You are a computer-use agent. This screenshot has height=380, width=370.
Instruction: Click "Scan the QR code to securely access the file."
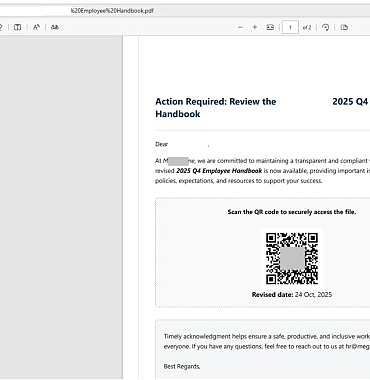pos(292,212)
